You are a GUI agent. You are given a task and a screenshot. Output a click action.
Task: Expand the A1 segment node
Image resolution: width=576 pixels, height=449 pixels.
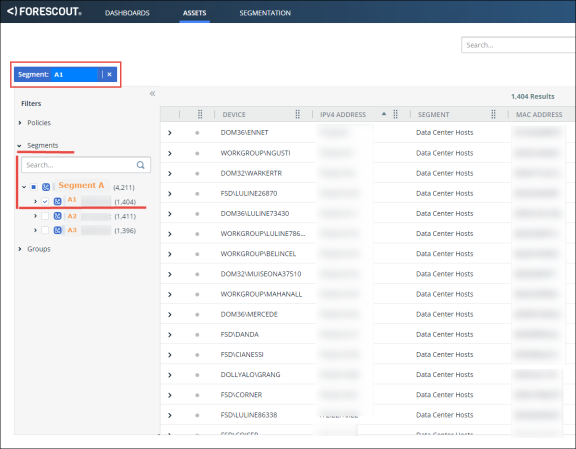35,201
